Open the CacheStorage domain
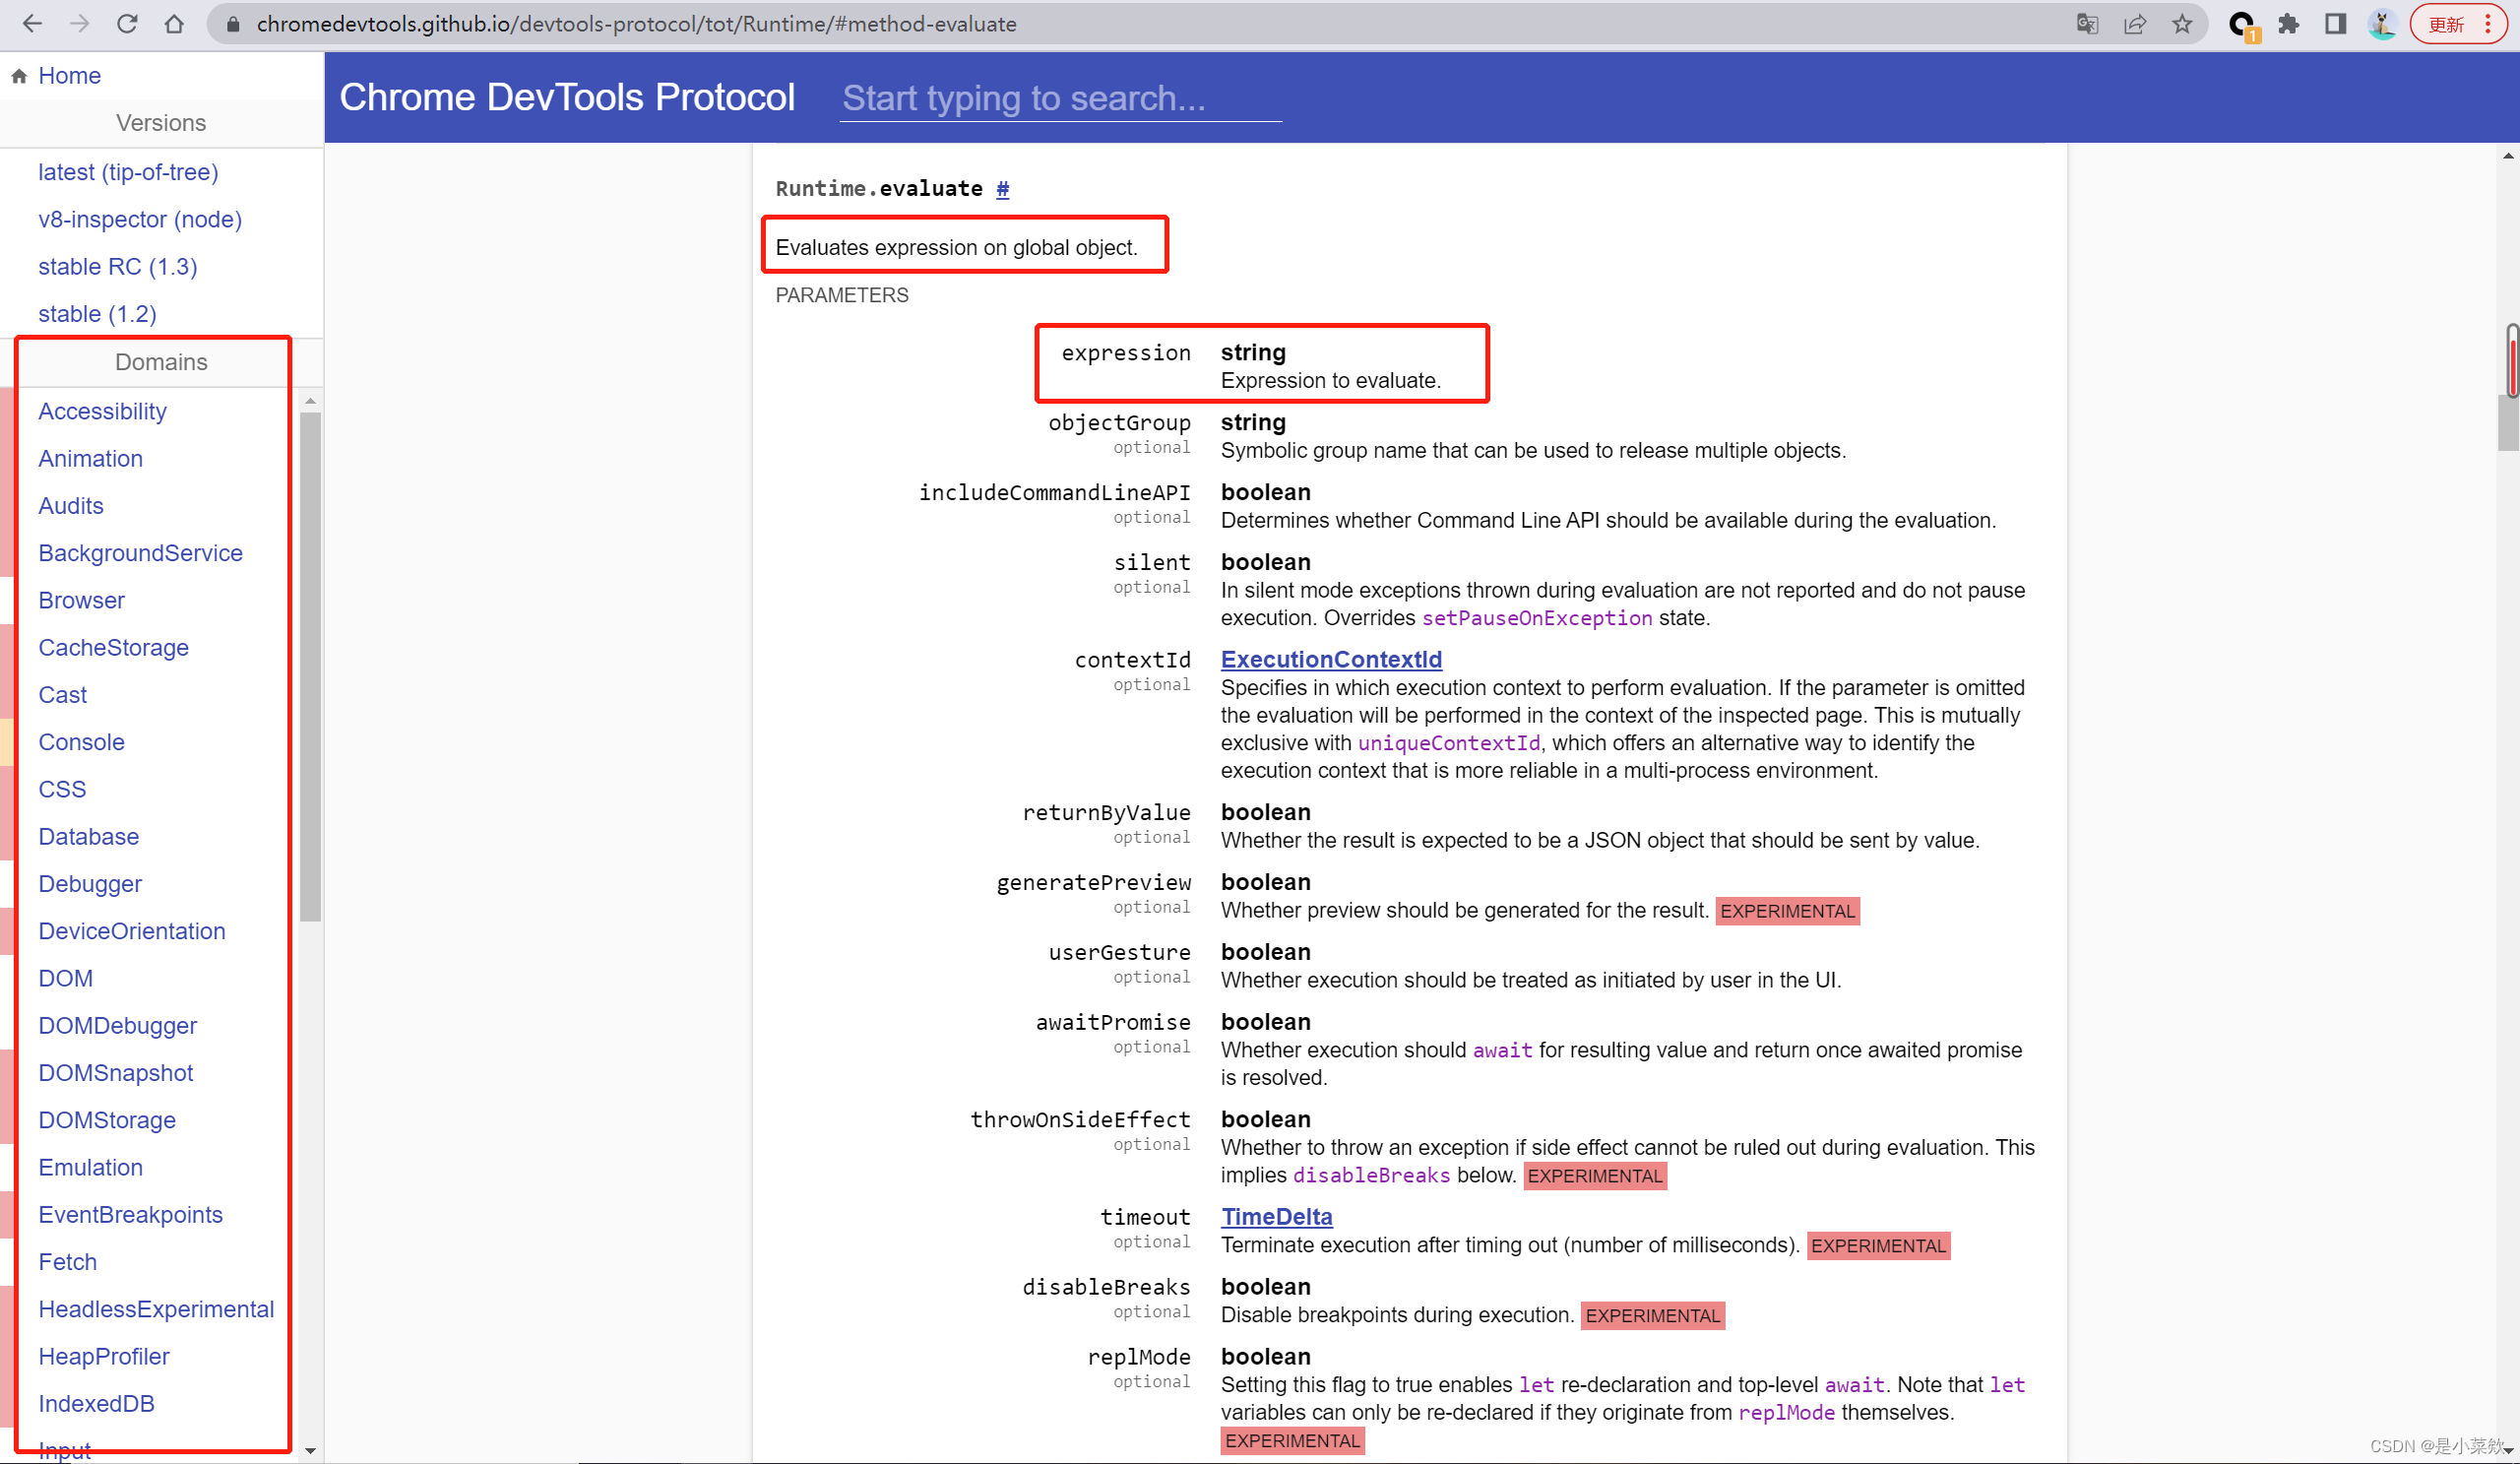 (113, 647)
